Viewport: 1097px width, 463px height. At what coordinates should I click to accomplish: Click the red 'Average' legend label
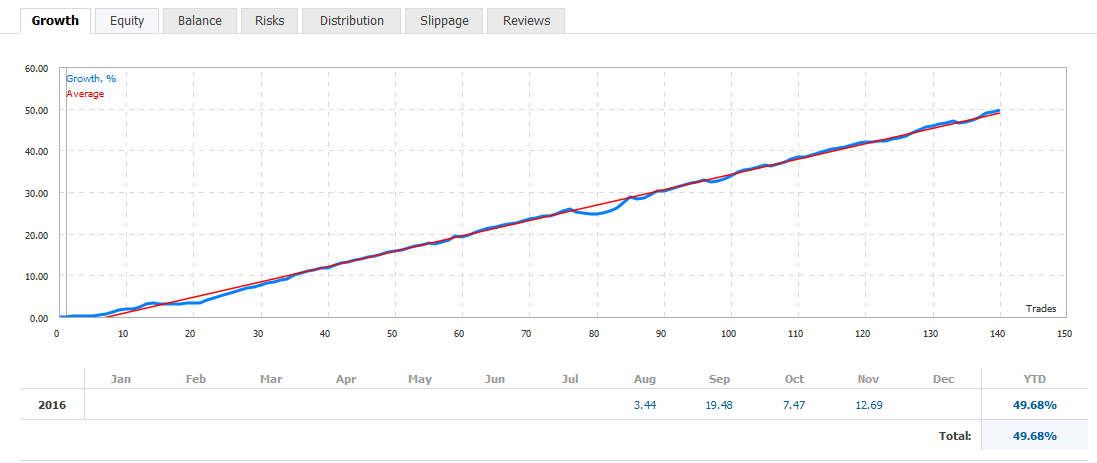click(x=85, y=94)
